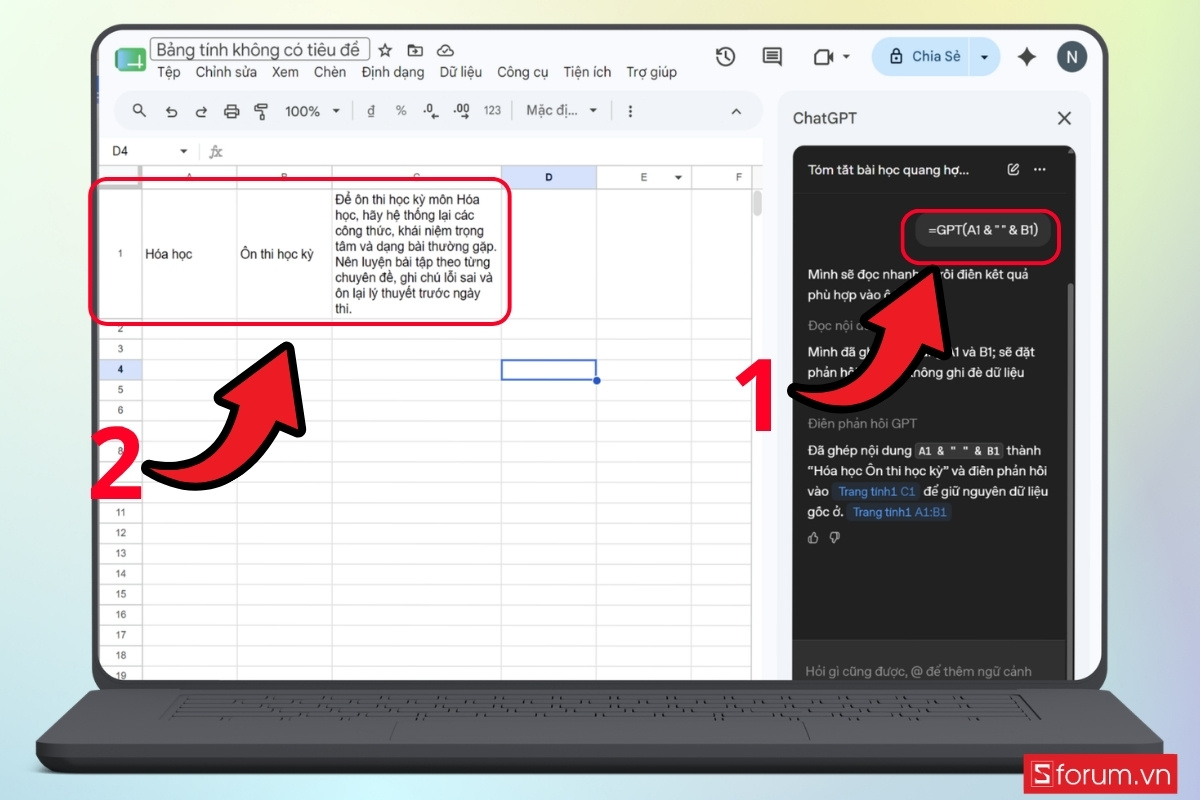Image resolution: width=1200 pixels, height=800 pixels.
Task: Open the Xem menu
Action: (x=285, y=72)
